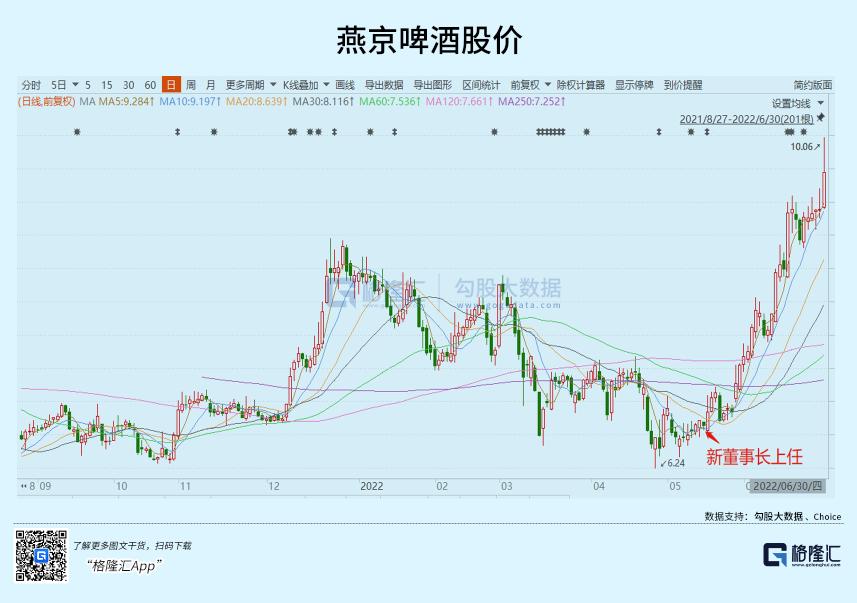
Task: Pin the date range with pushpin icon
Action: 820,118
